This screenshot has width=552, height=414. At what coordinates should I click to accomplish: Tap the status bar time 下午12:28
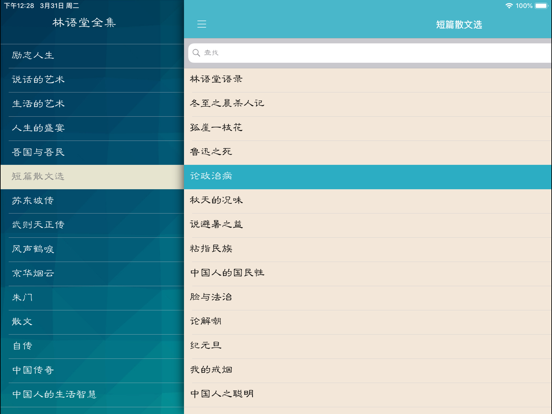click(x=19, y=6)
